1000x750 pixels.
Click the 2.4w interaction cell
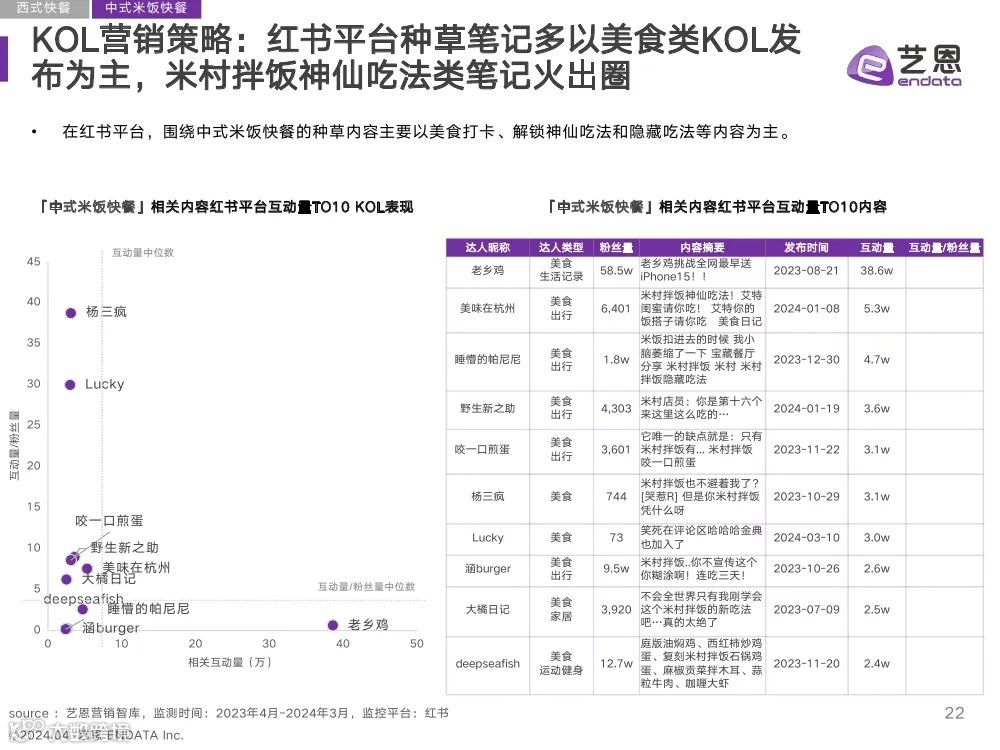click(876, 664)
